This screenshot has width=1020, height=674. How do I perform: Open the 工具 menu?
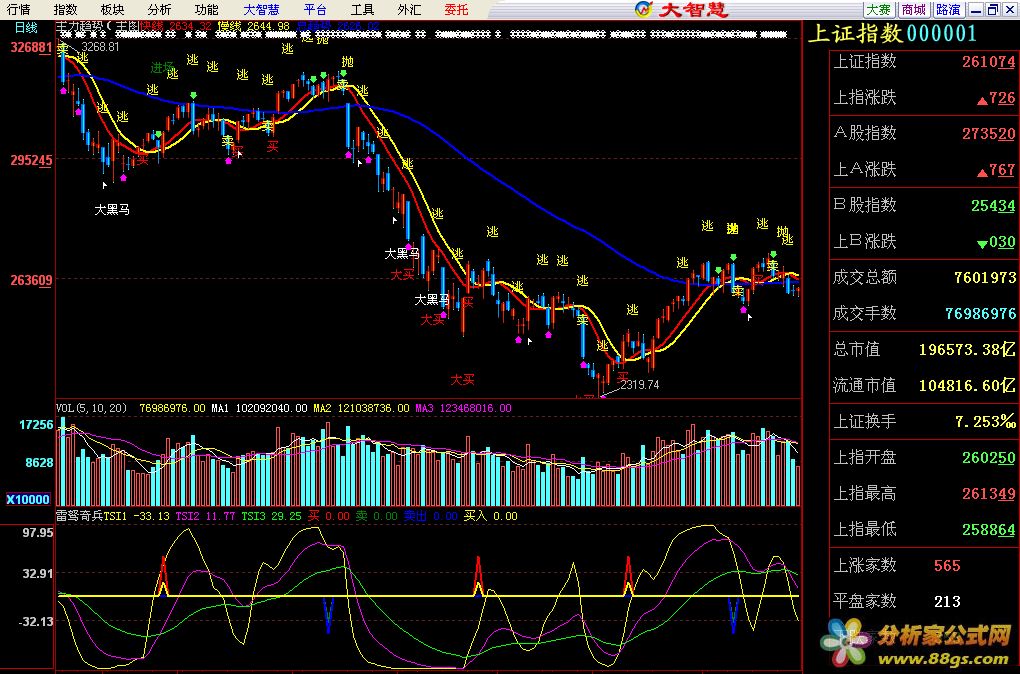click(x=362, y=10)
